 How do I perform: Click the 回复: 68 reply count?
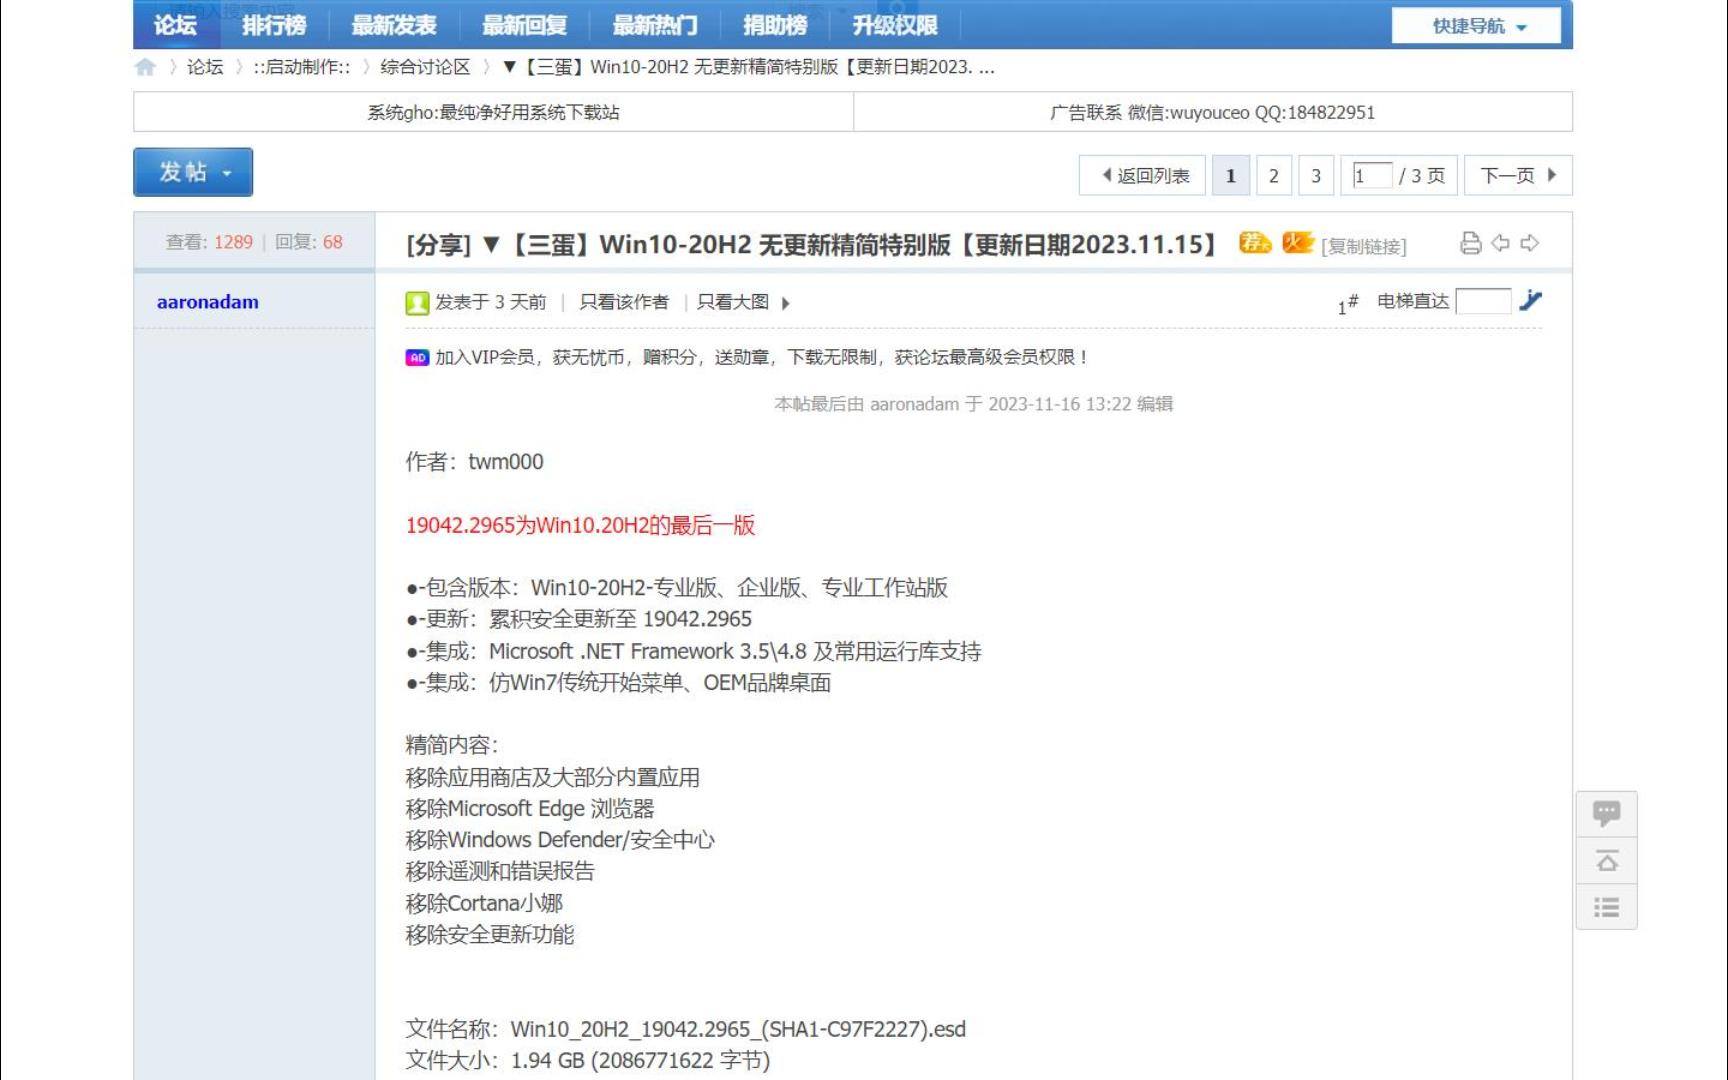click(x=309, y=242)
